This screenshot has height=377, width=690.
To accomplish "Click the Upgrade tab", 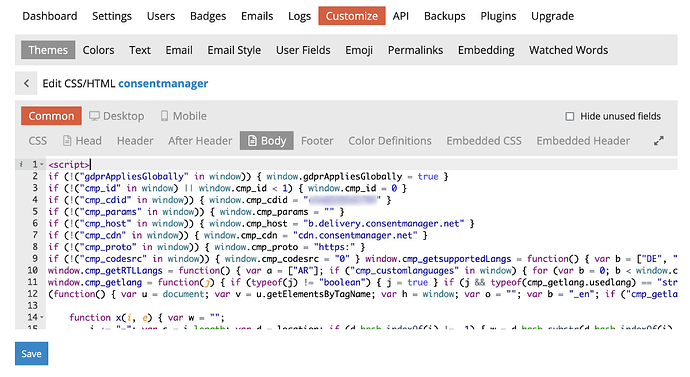I will pyautogui.click(x=553, y=16).
